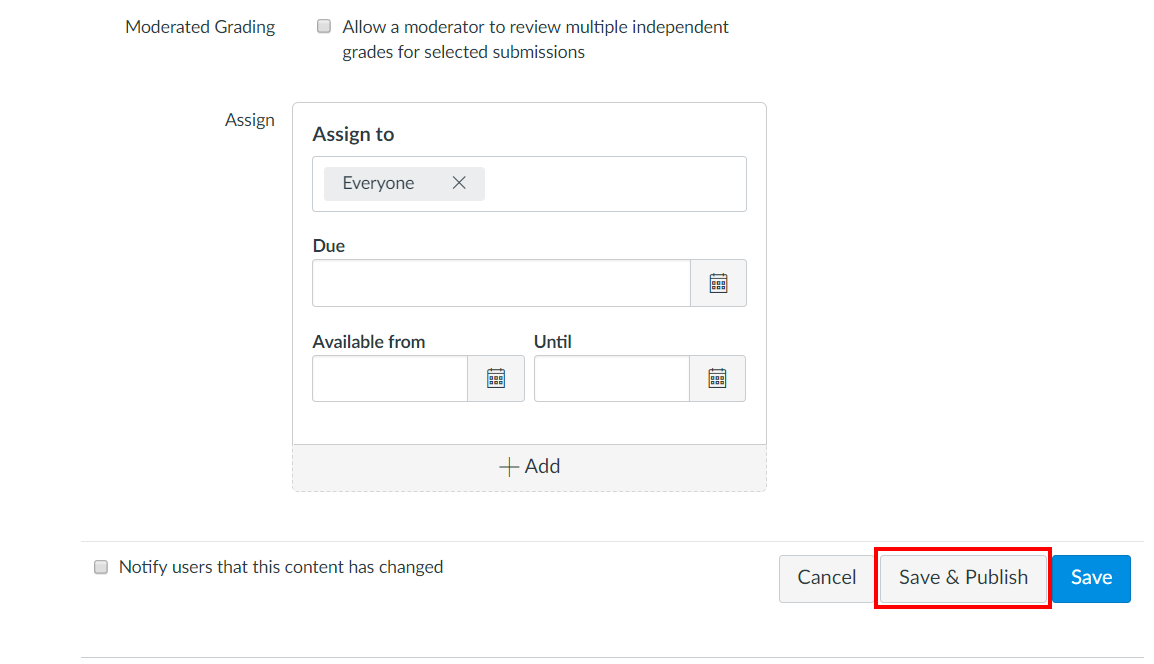Open the Available from calendar picker

click(x=496, y=378)
